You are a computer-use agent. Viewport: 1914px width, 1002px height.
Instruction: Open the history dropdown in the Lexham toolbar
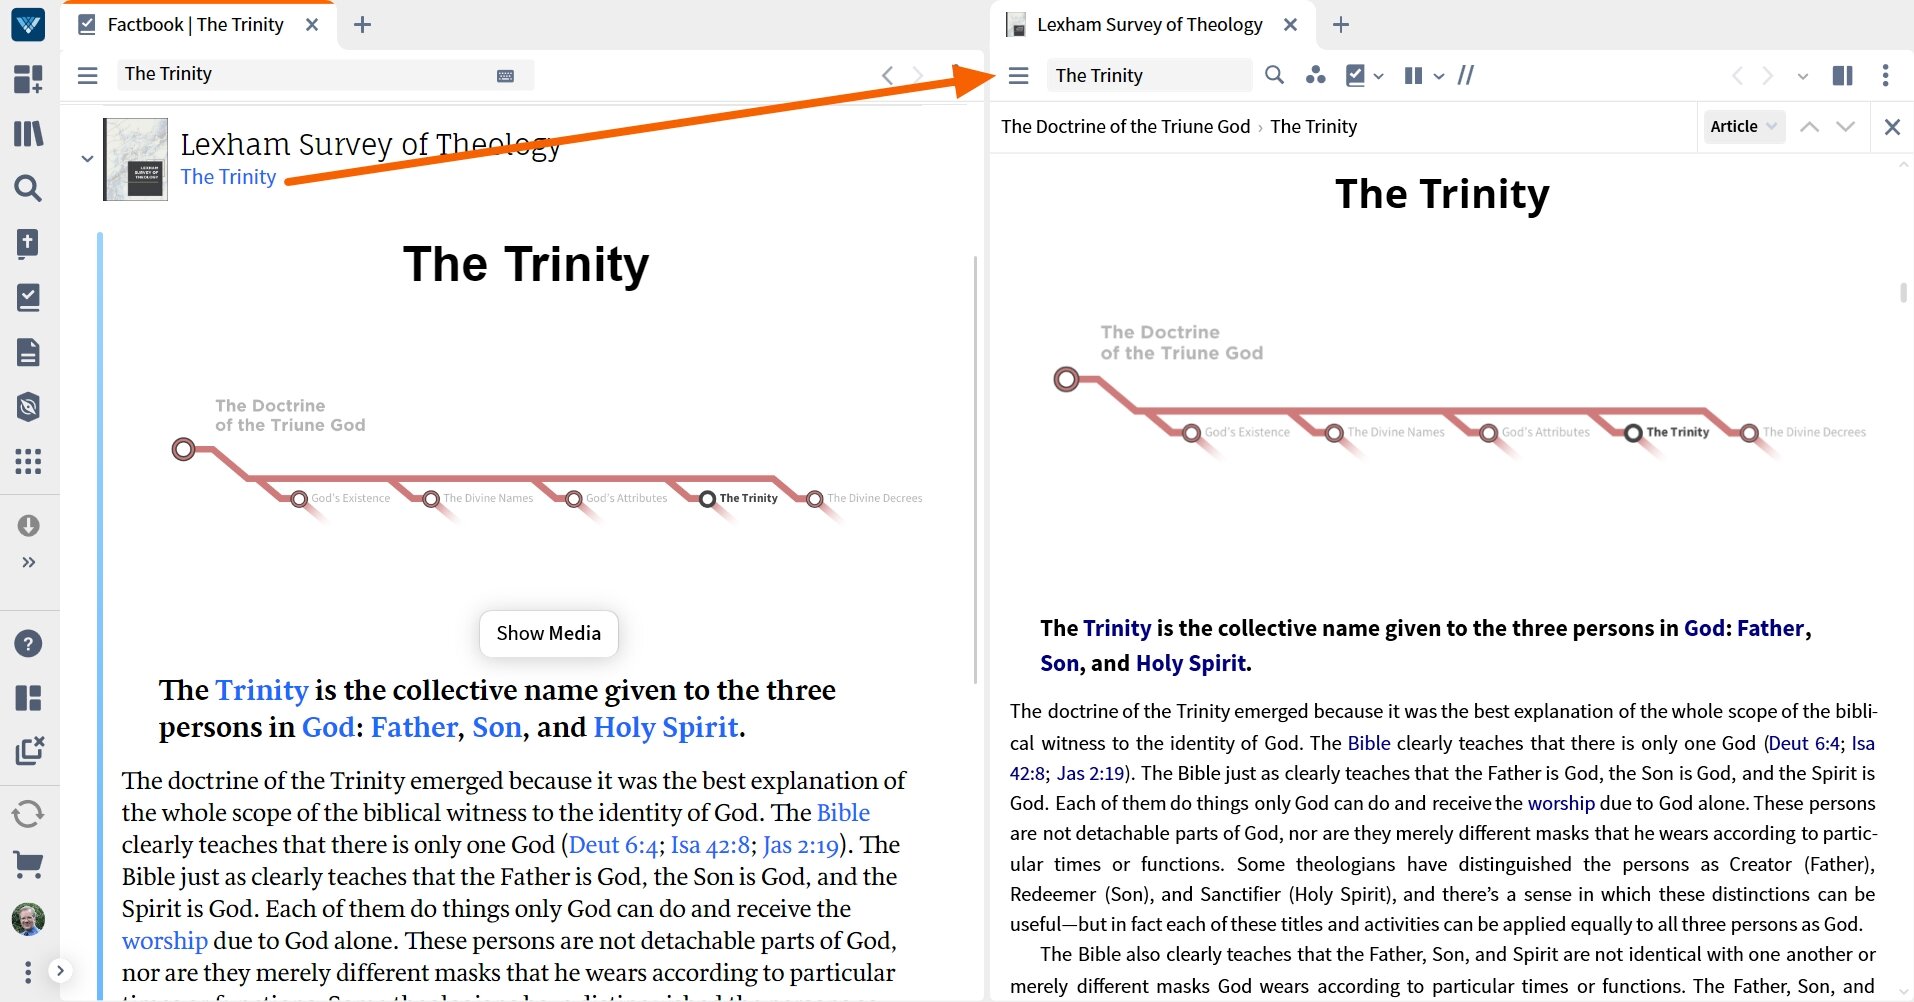(x=1803, y=76)
